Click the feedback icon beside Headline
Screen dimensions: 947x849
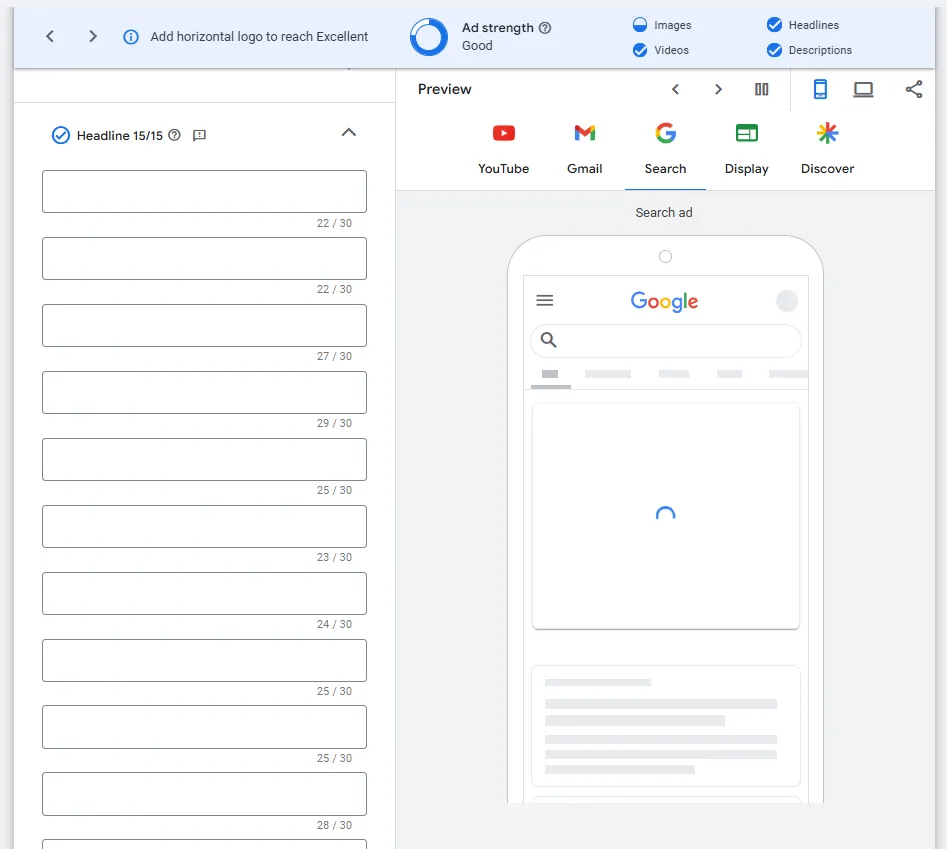(199, 135)
